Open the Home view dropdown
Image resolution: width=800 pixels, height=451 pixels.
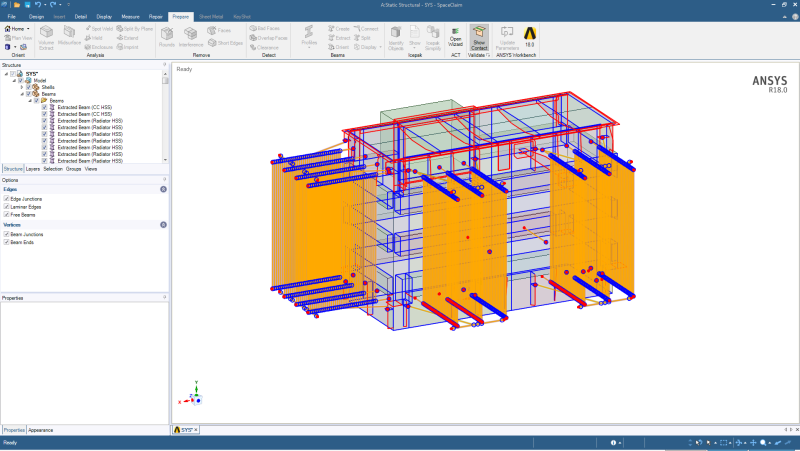(x=28, y=29)
